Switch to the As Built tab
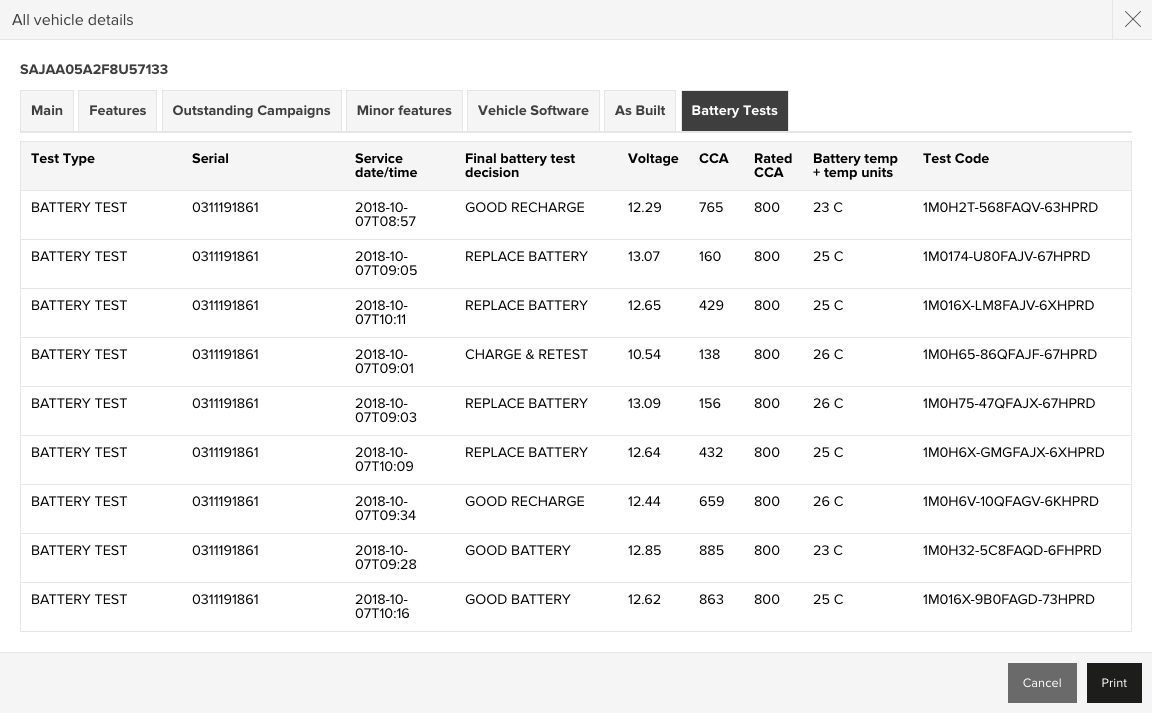The image size is (1152, 713). click(x=640, y=111)
